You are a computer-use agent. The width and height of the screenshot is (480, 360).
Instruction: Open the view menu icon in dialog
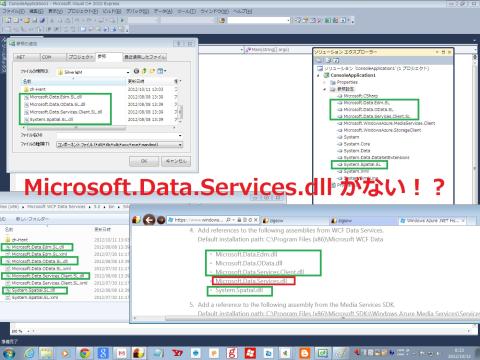click(x=162, y=71)
